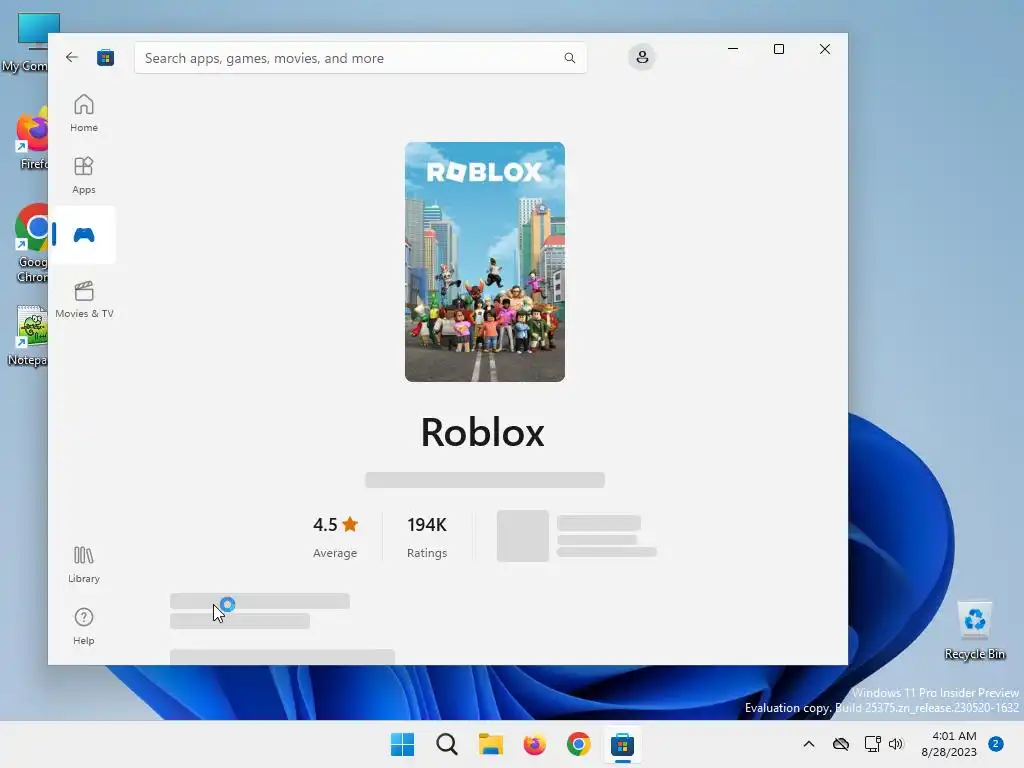Select the Recycle Bin desktop icon
This screenshot has height=768, width=1024.
point(974,630)
